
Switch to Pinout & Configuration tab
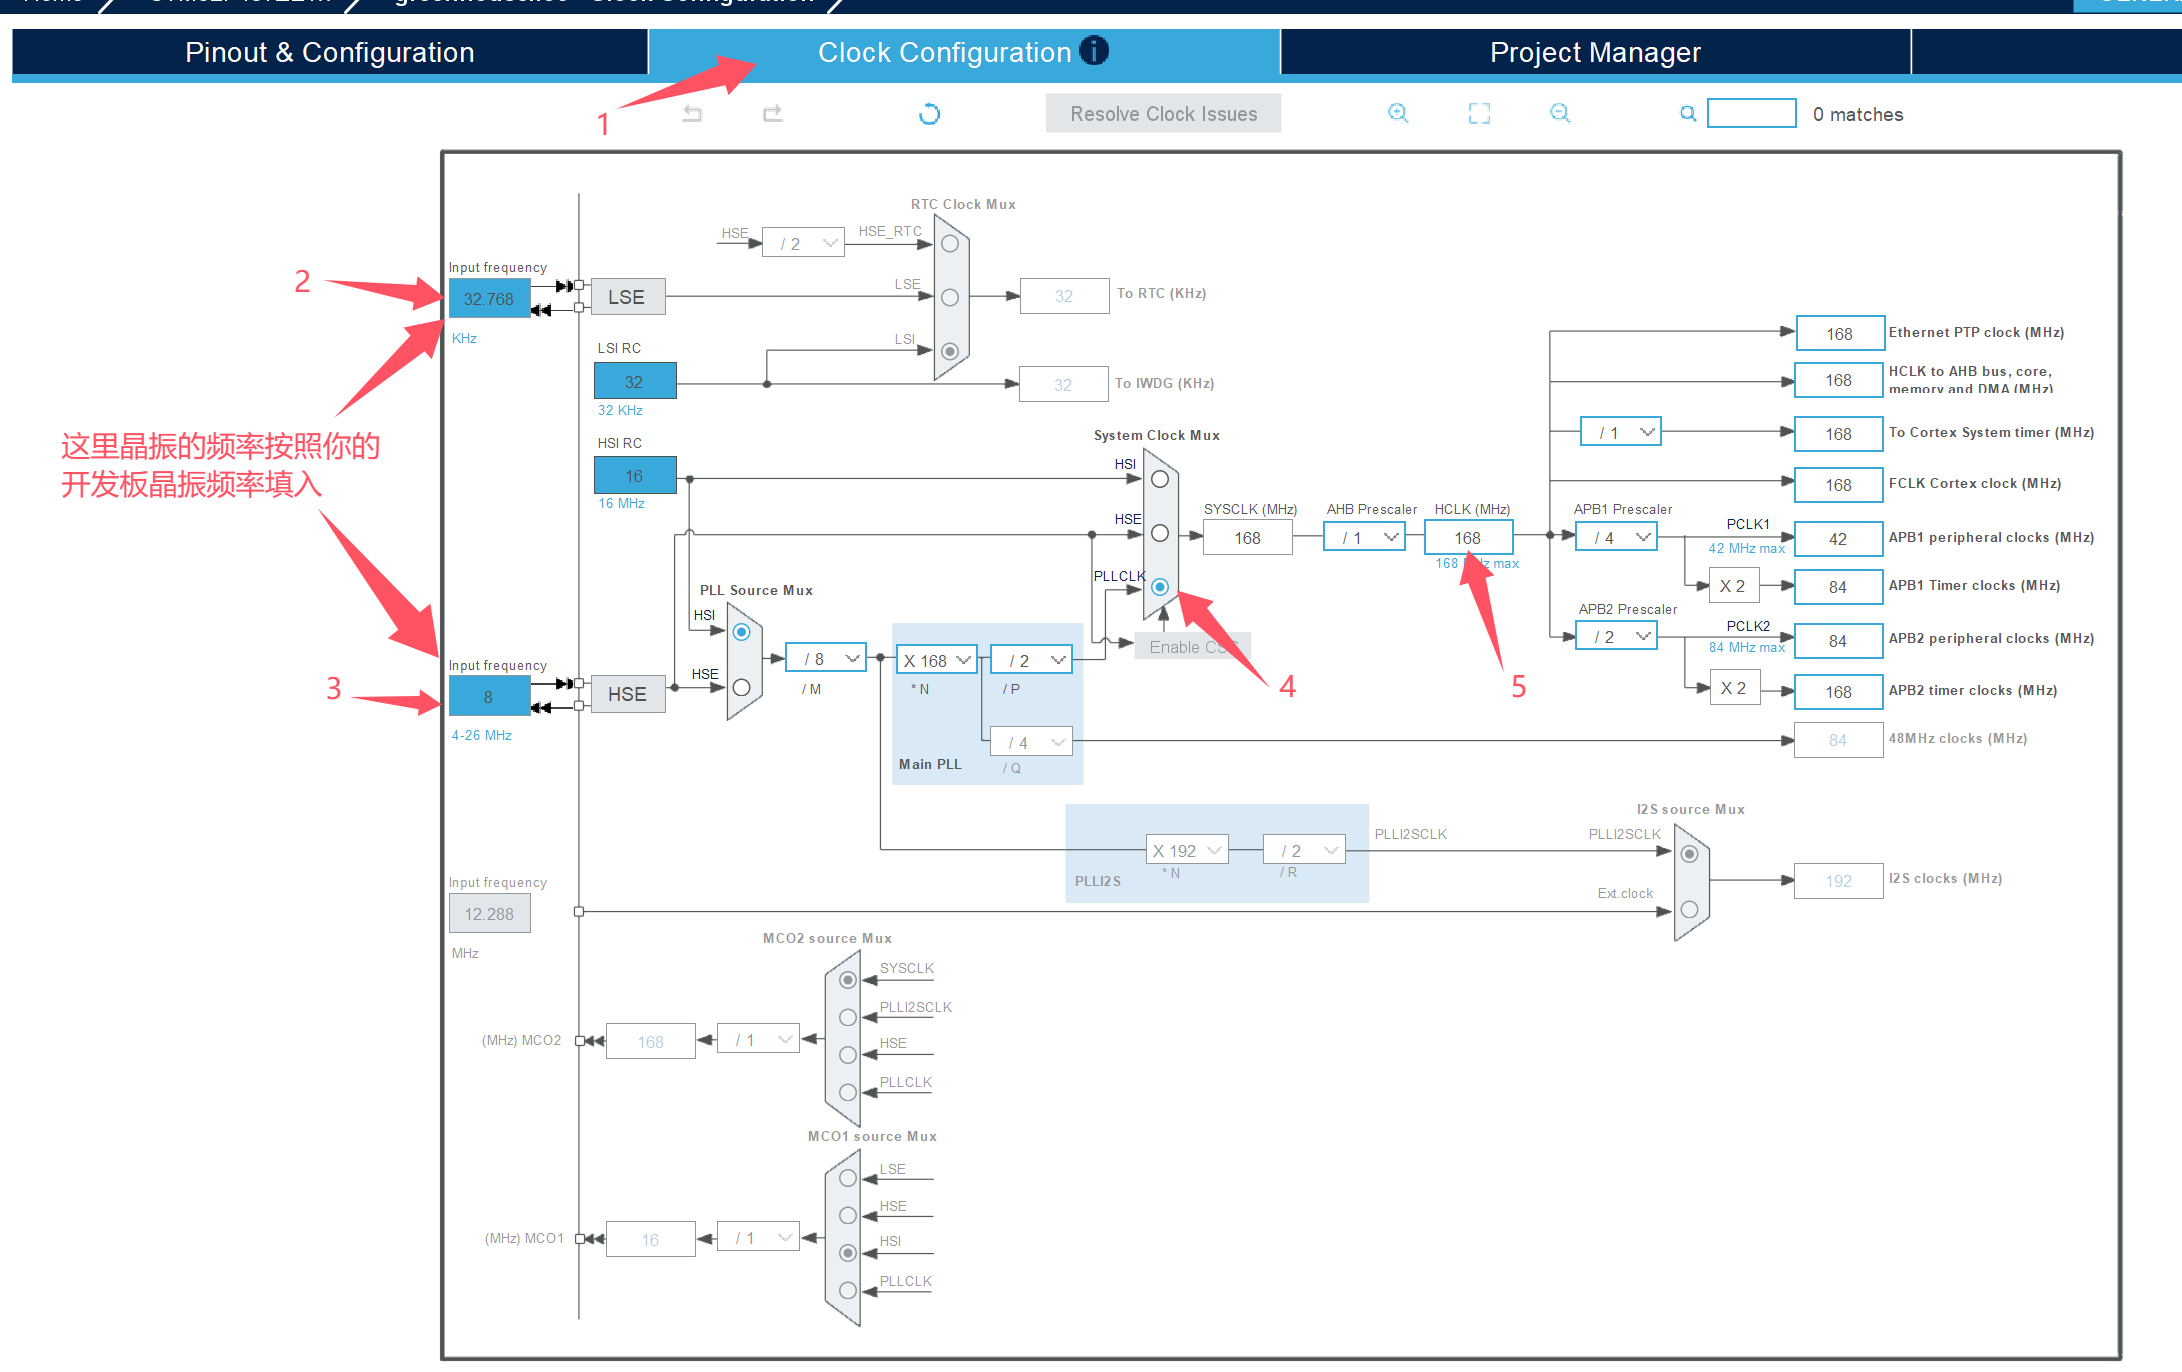click(329, 52)
